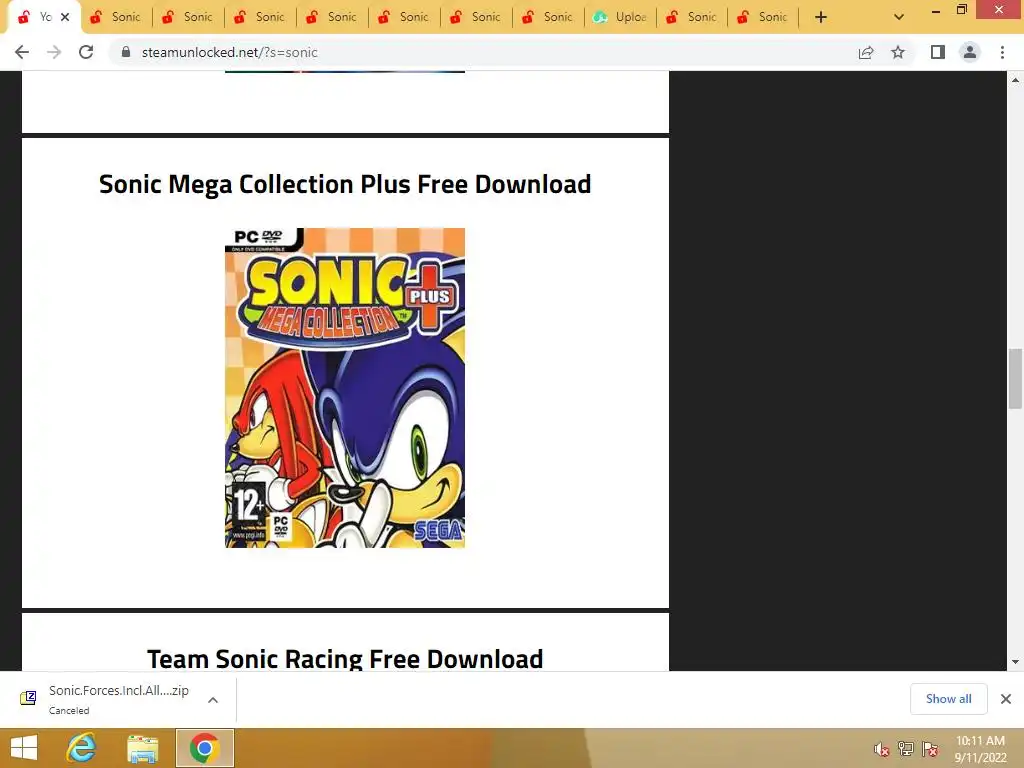Expand the download item options chevron
1024x768 pixels.
pyautogui.click(x=213, y=699)
